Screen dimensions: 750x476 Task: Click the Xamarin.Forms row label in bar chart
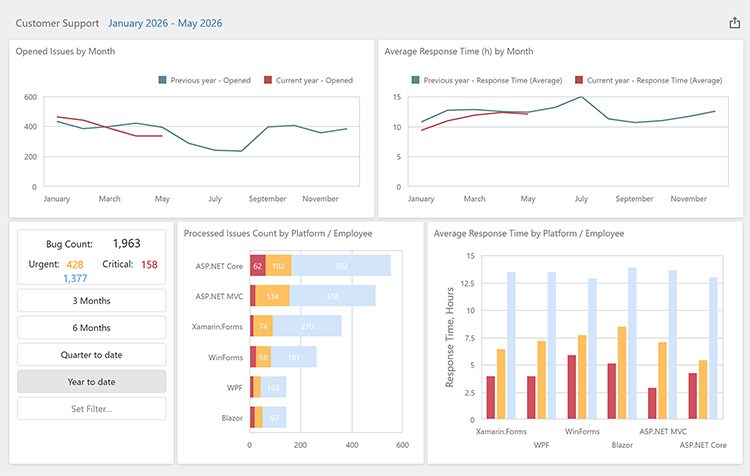(x=217, y=327)
